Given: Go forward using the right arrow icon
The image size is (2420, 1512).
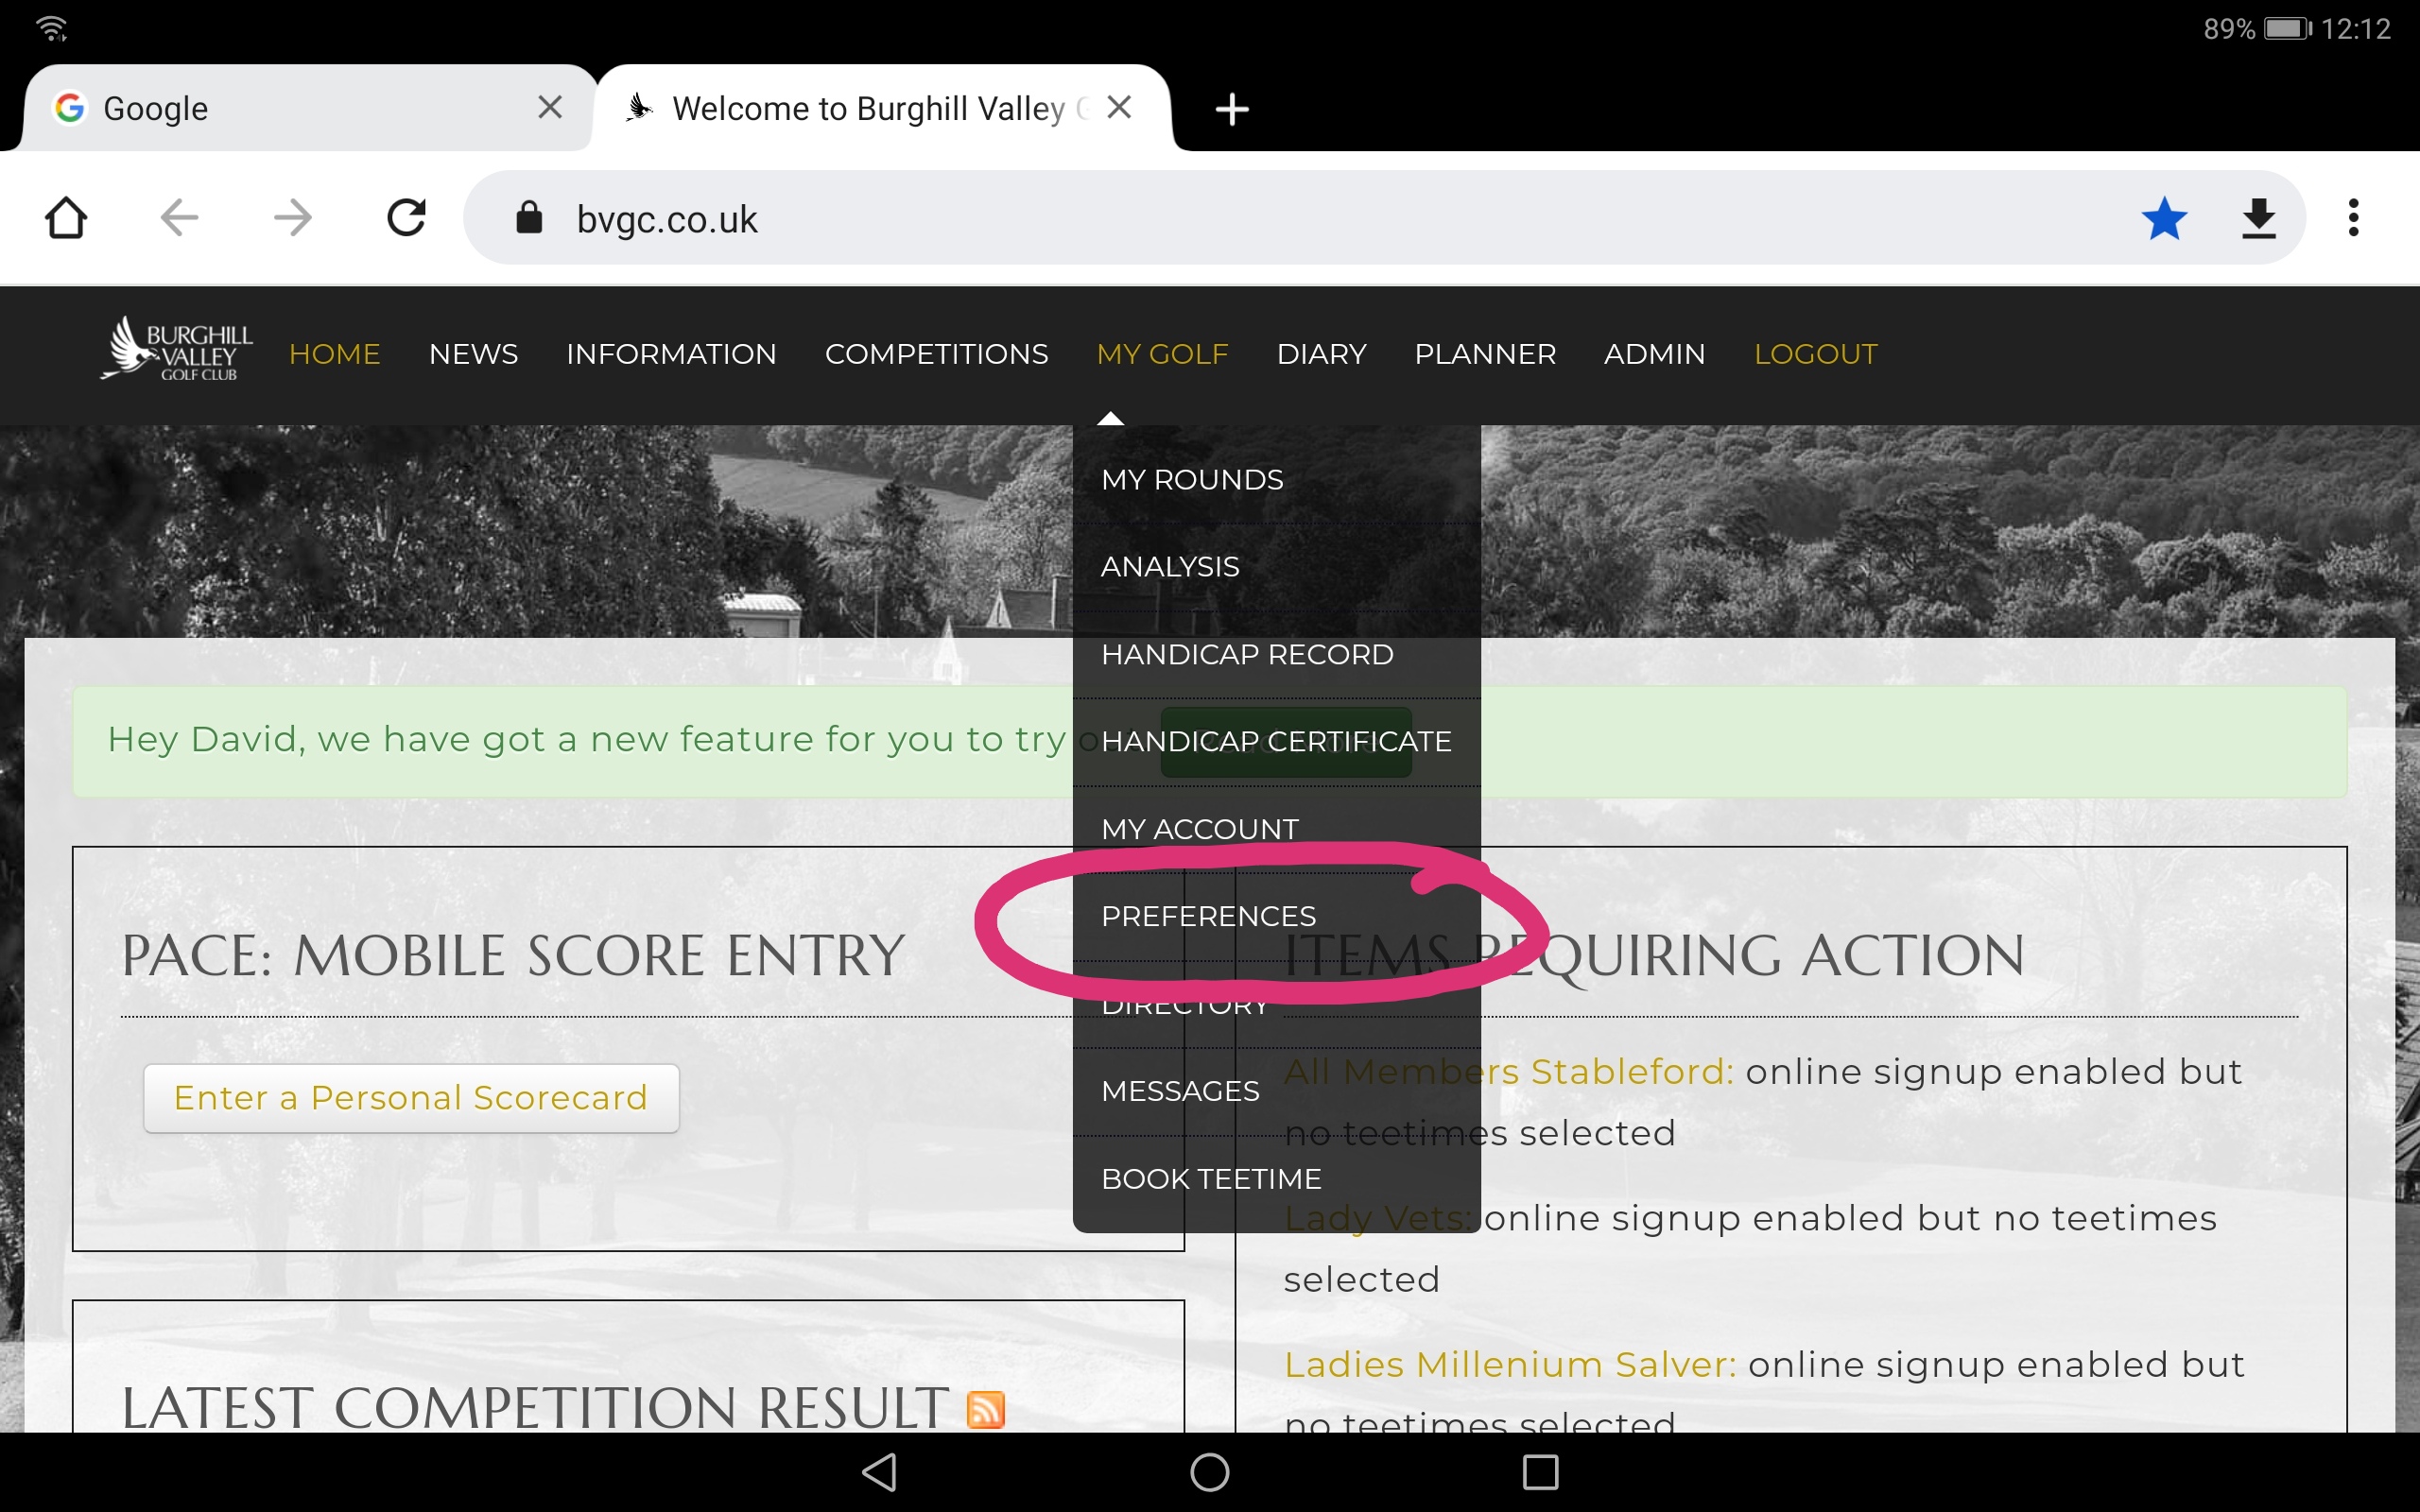Looking at the screenshot, I should click(293, 217).
